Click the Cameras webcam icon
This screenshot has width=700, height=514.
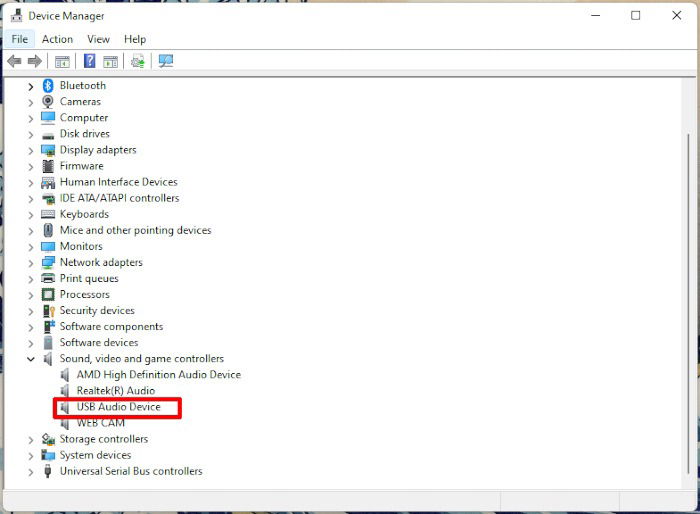(x=48, y=102)
